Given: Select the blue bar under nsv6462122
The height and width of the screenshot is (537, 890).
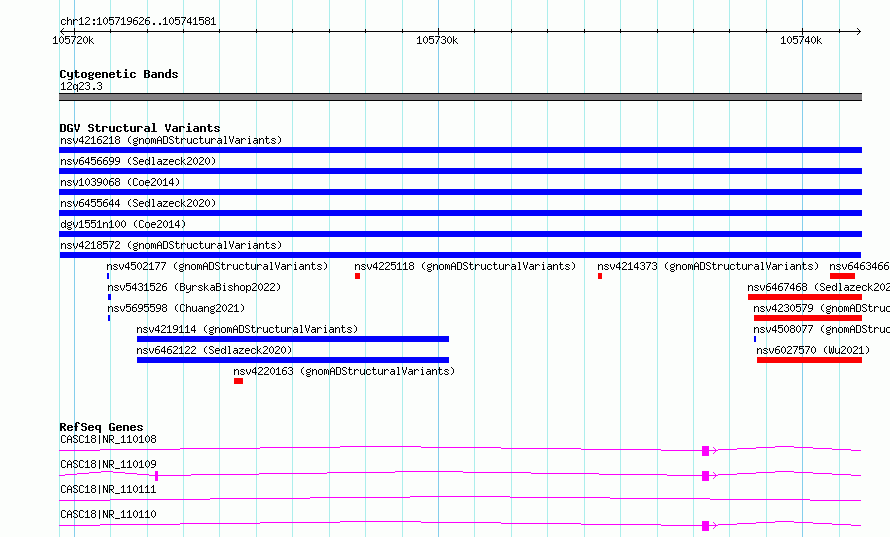Looking at the screenshot, I should pos(293,360).
